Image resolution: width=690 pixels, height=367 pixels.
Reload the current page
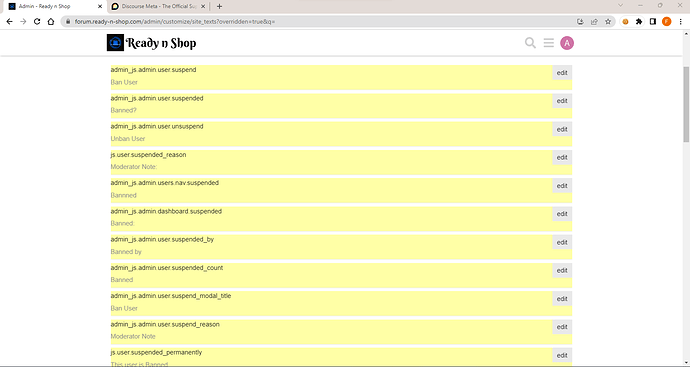click(x=37, y=22)
